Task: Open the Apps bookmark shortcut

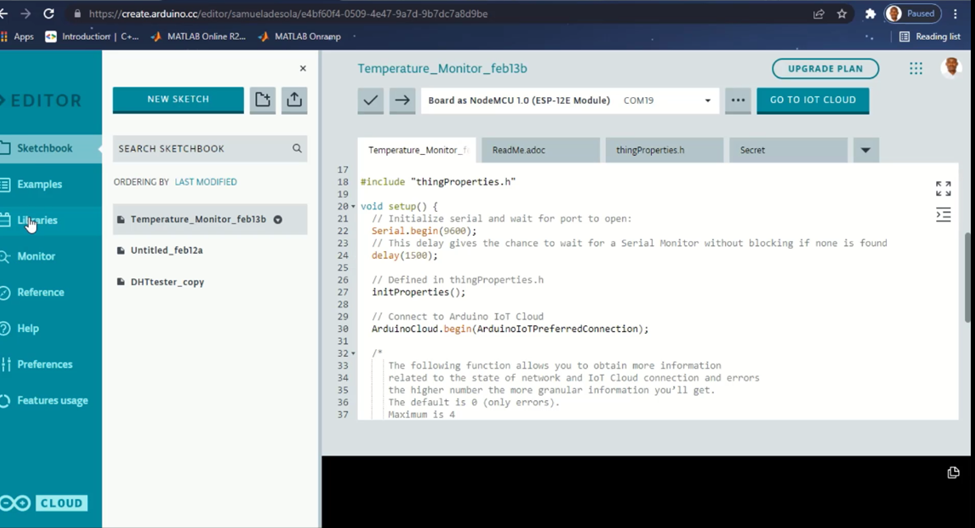Action: click(17, 37)
